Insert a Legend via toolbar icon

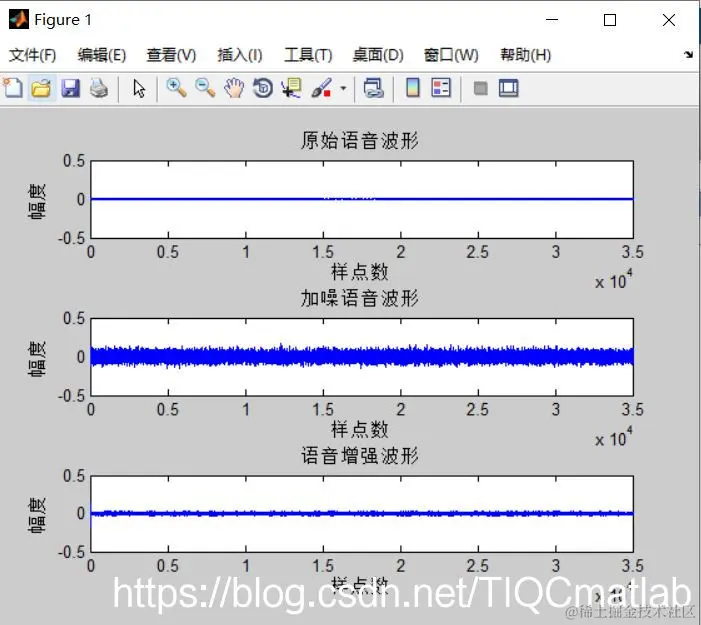441,88
